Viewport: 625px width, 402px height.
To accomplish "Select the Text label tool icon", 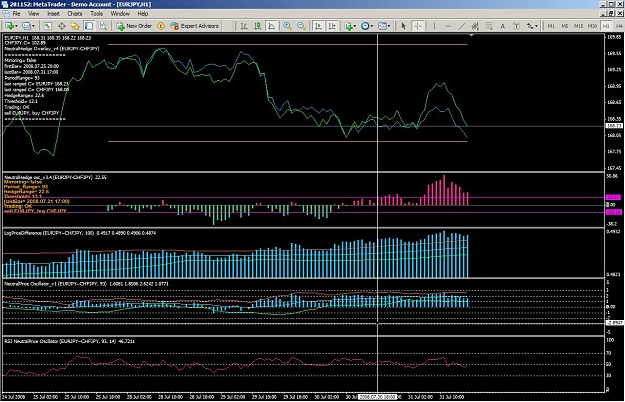I will pos(502,26).
